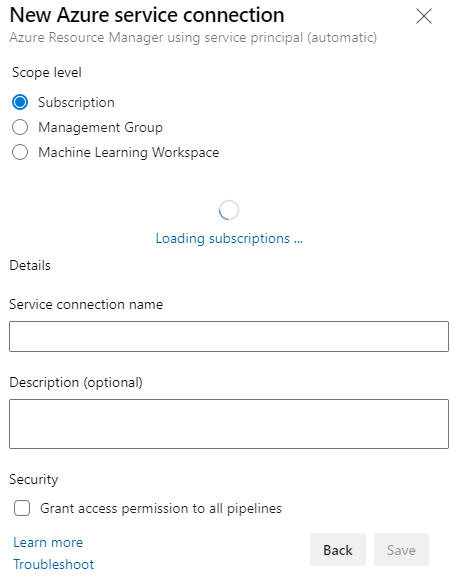Click the loading spinner icon
Screen dimensions: 459x586
[228, 210]
